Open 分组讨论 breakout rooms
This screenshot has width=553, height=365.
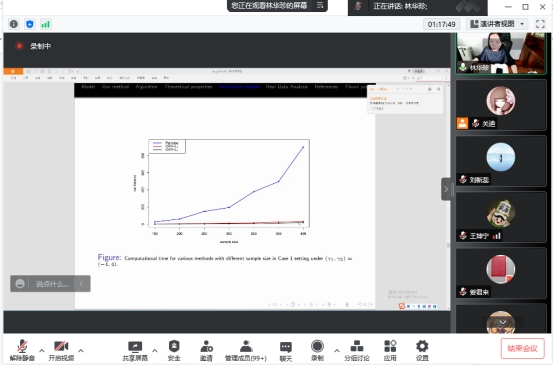(357, 350)
